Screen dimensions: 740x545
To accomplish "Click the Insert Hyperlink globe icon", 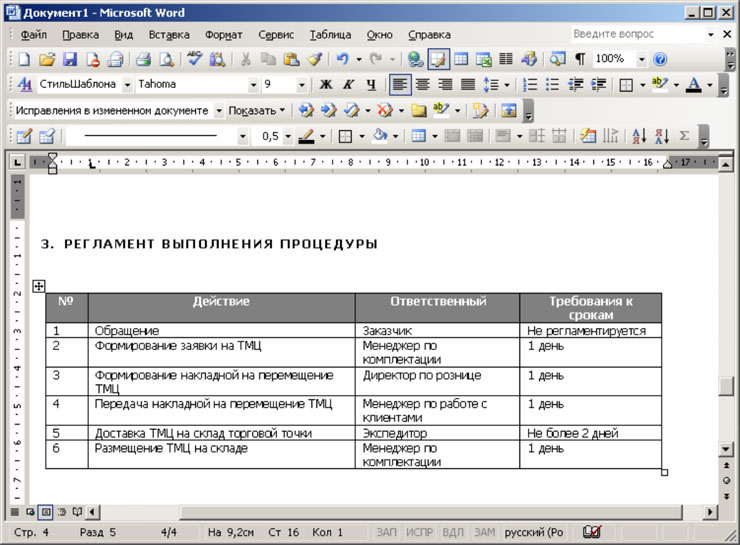I will pos(415,60).
